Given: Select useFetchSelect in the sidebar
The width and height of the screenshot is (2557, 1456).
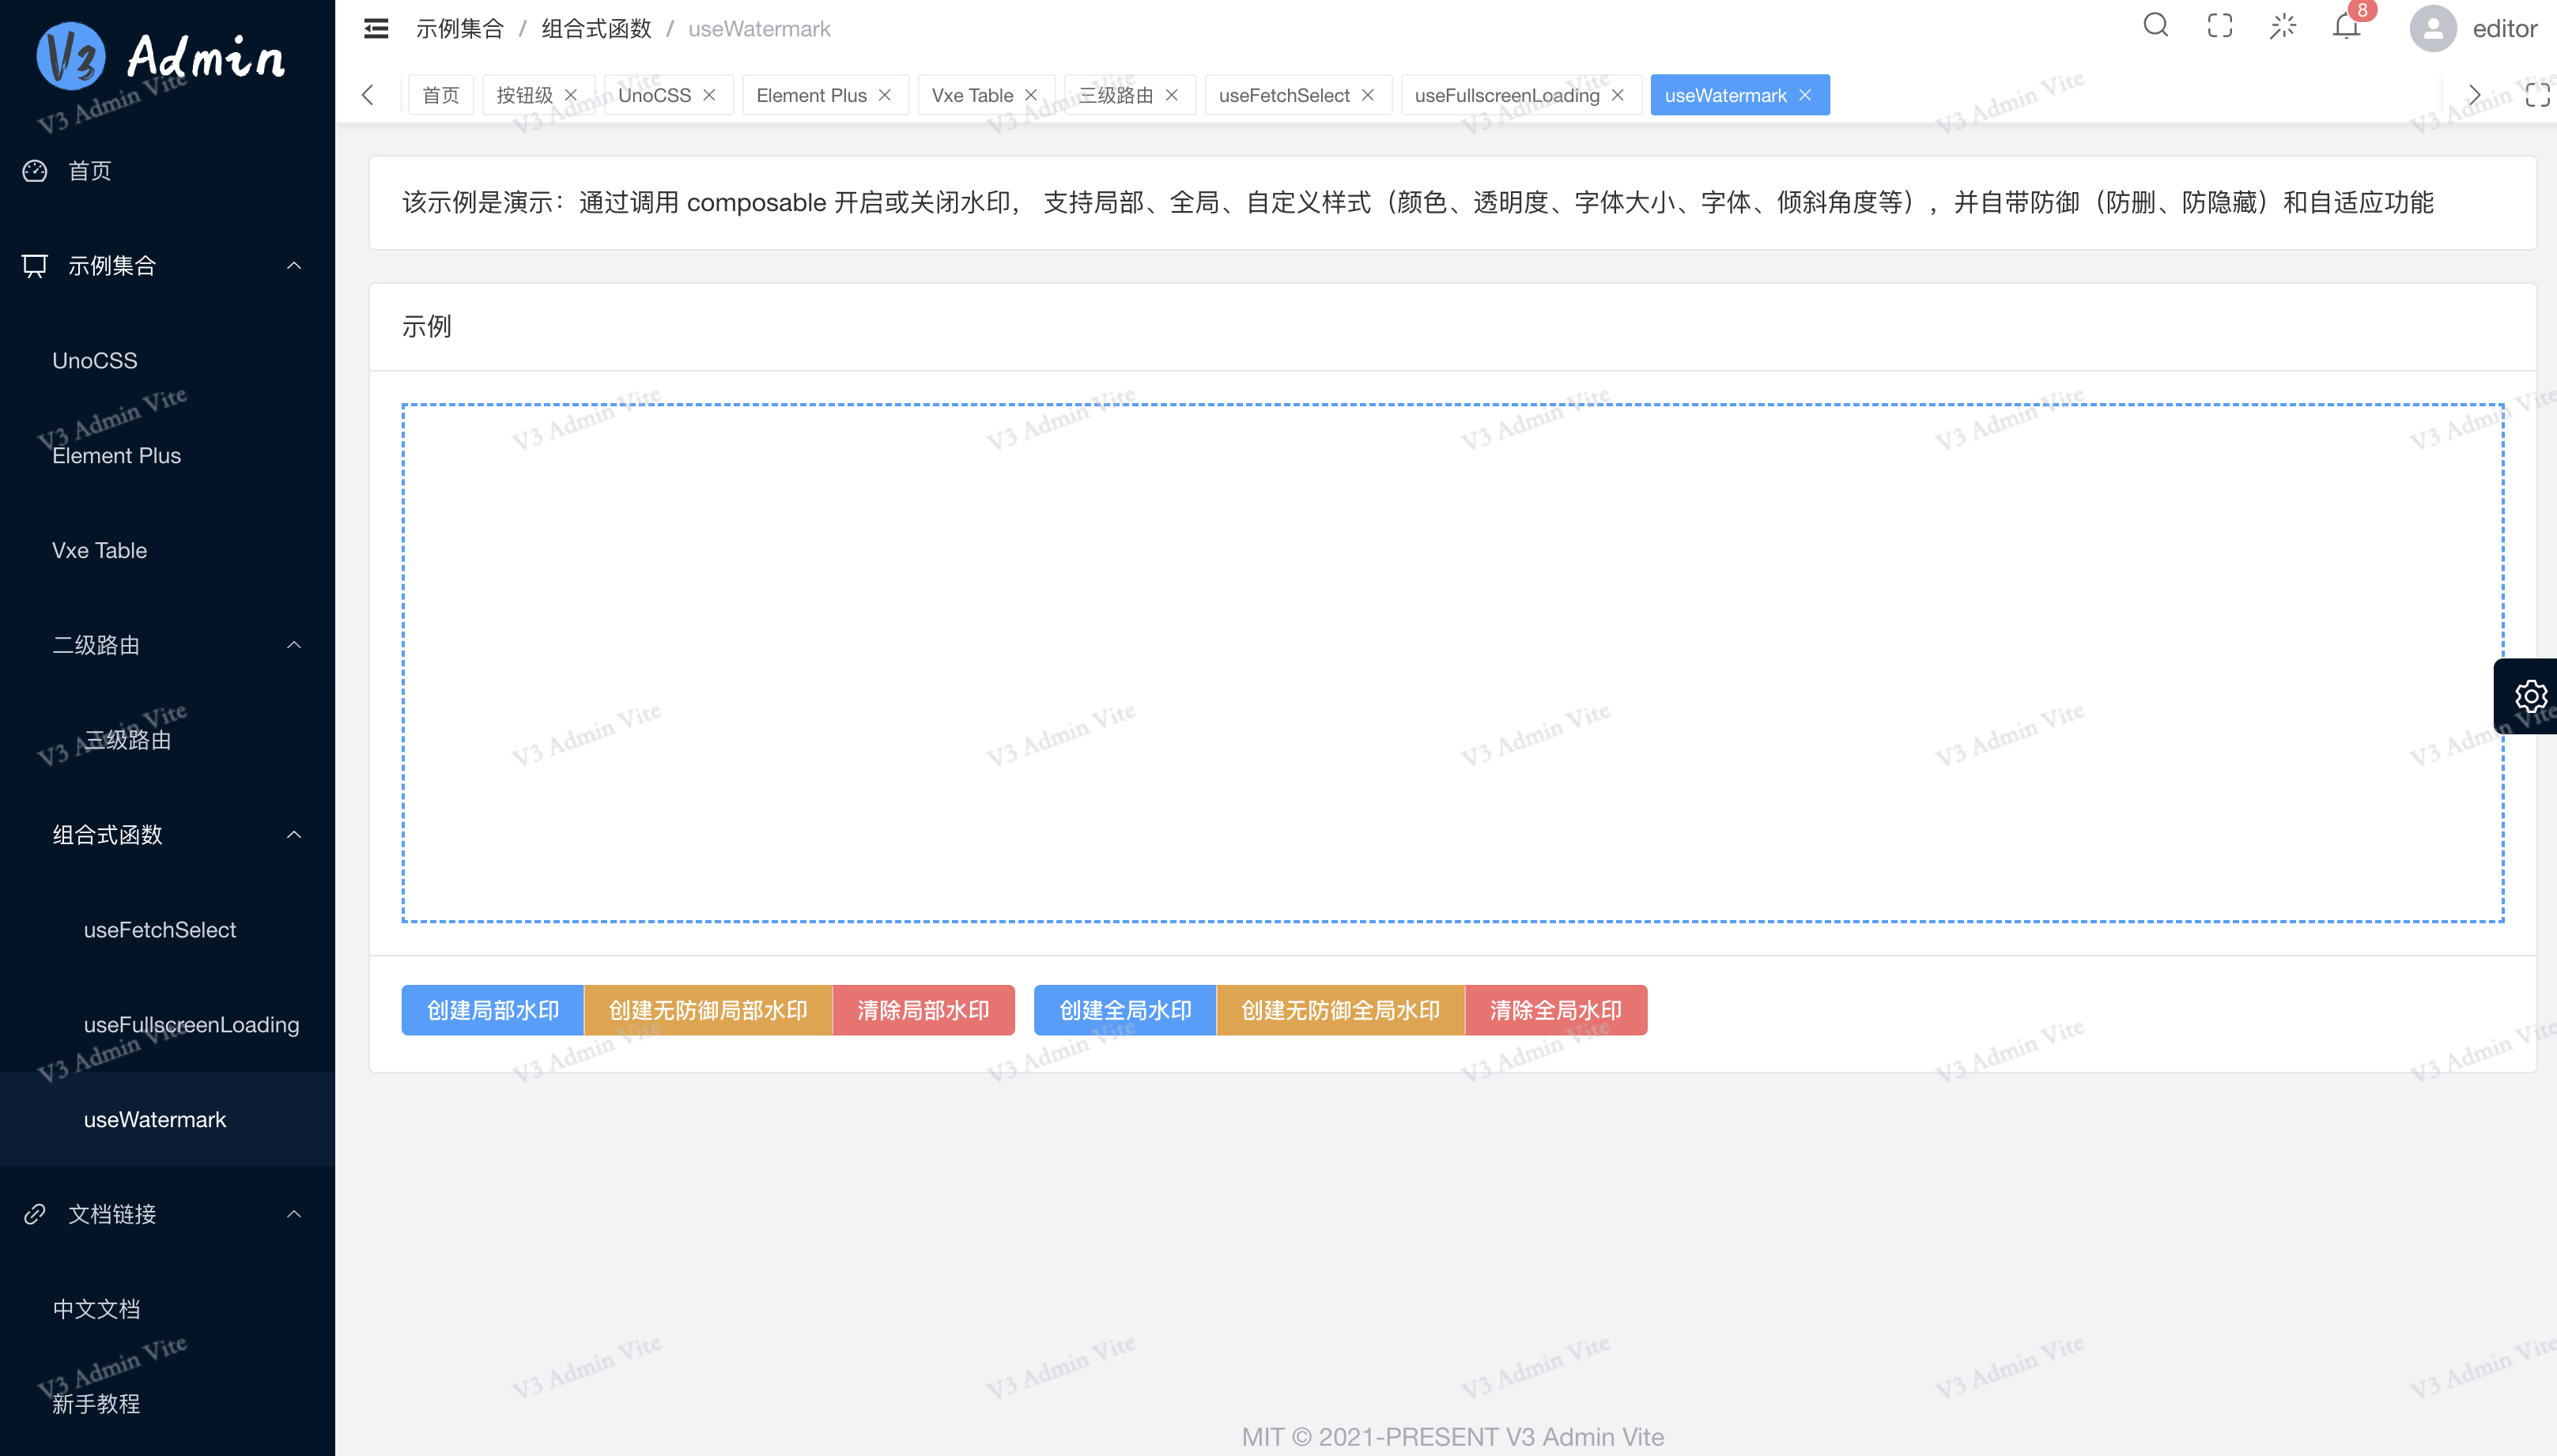Looking at the screenshot, I should pos(160,929).
